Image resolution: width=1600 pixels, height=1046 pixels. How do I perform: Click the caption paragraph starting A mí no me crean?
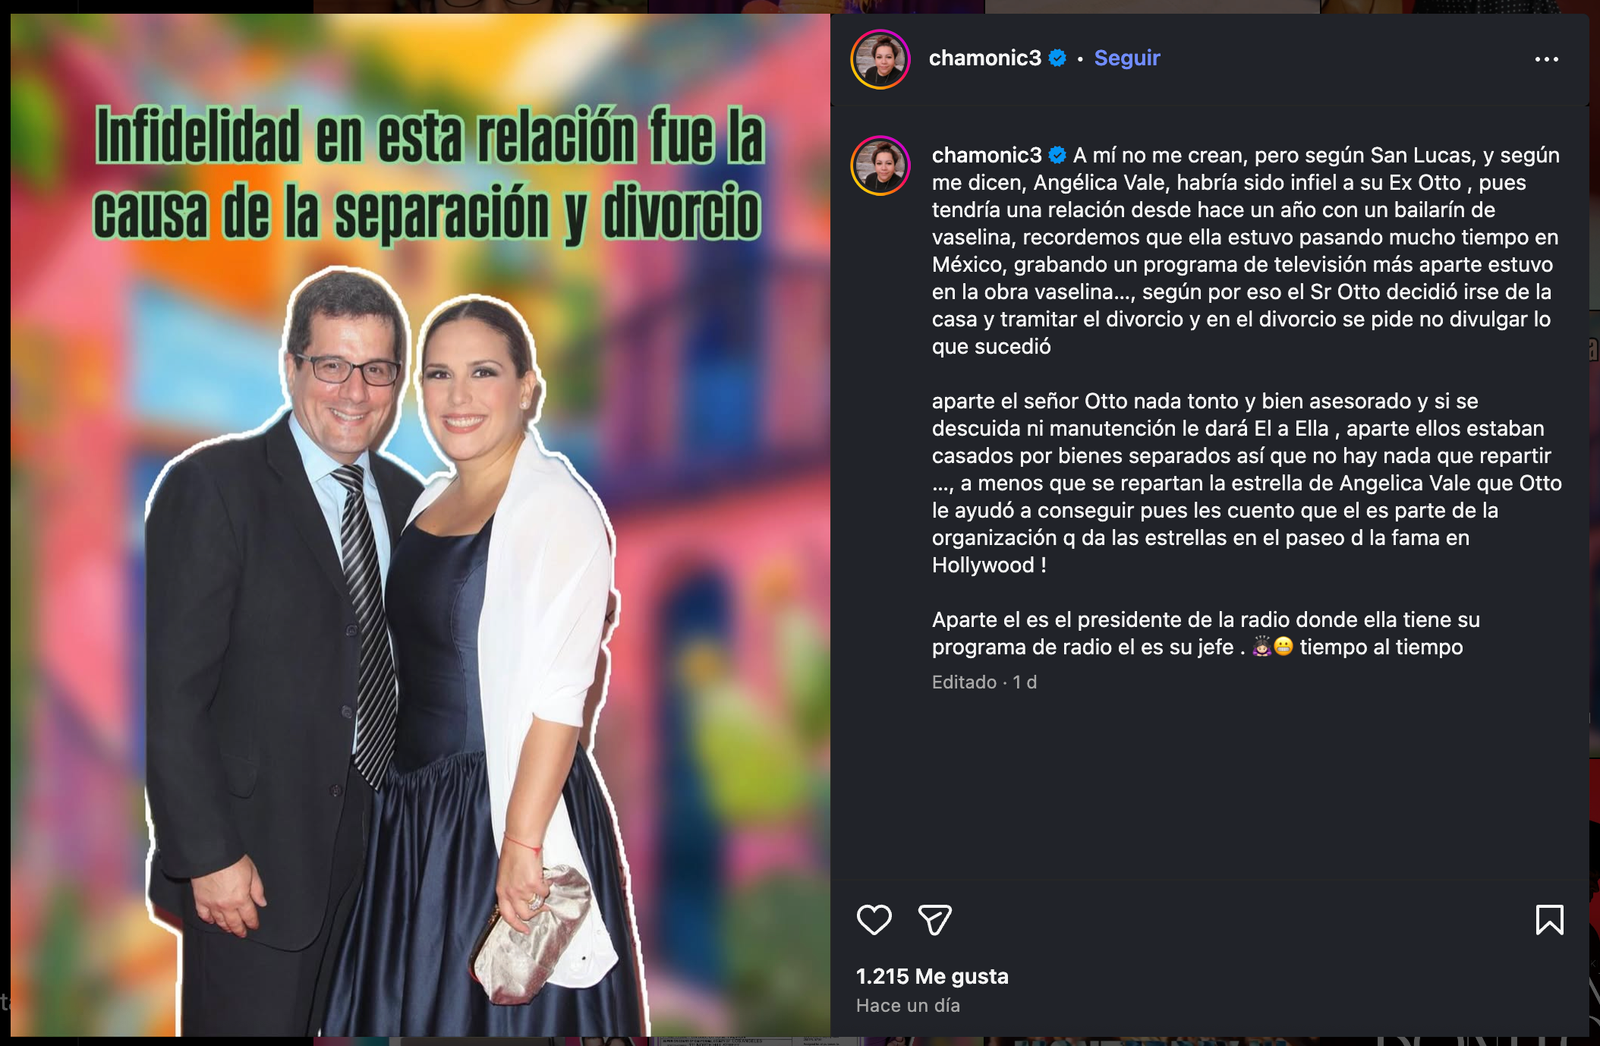click(1246, 251)
